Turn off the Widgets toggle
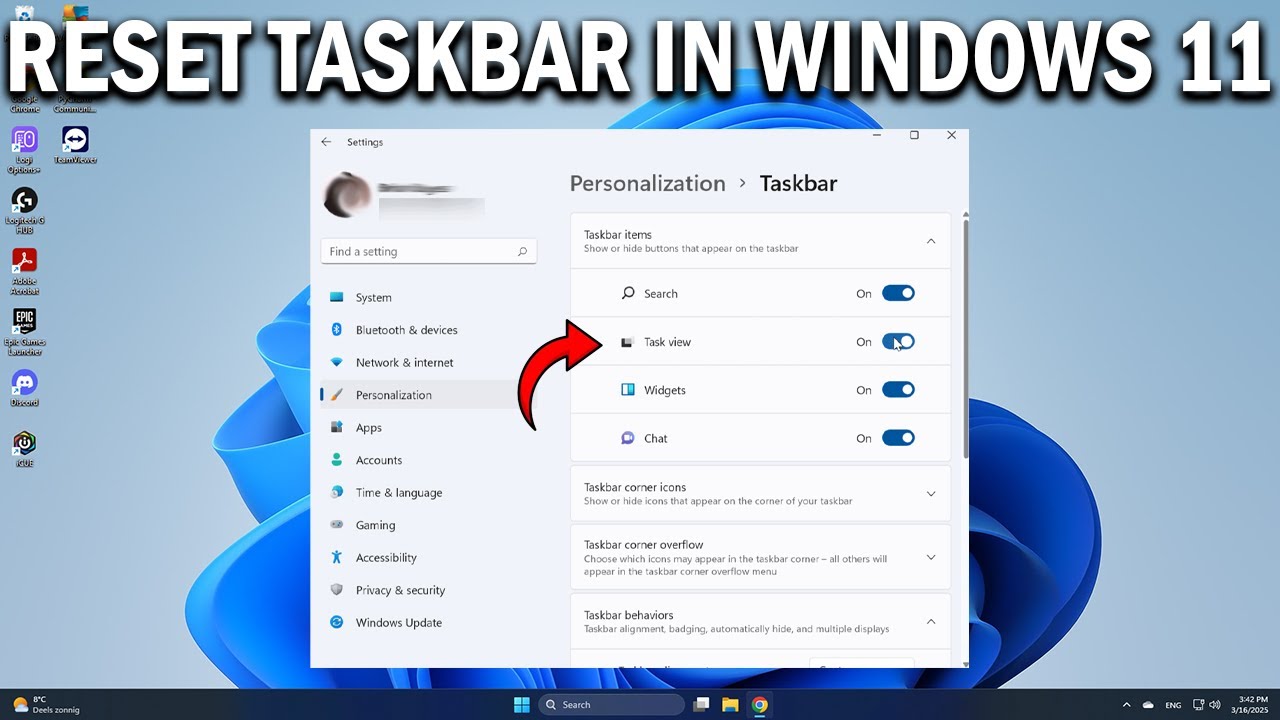This screenshot has height=720, width=1280. point(898,390)
